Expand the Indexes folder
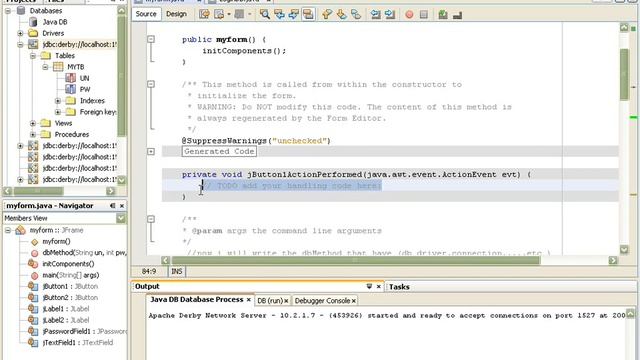The image size is (640, 360). (x=58, y=100)
